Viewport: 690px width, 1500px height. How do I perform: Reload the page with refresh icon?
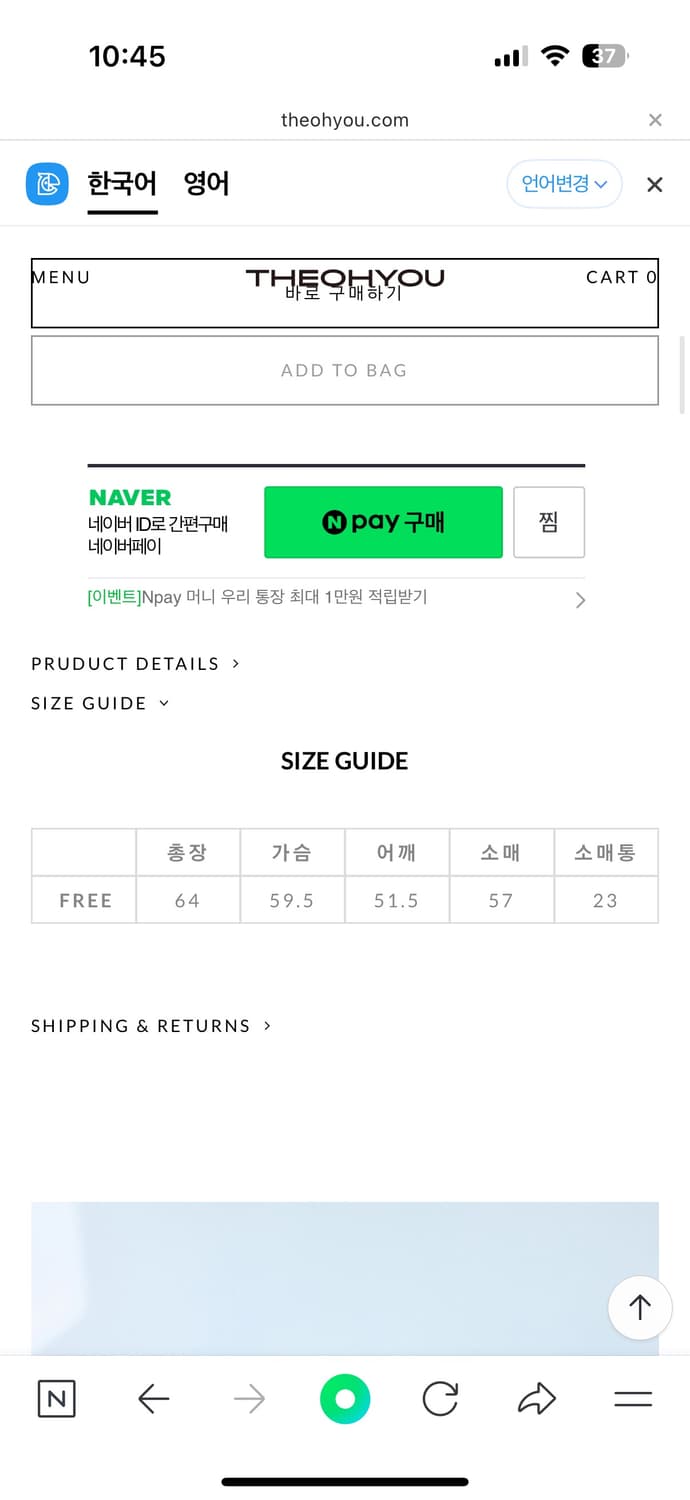coord(440,1399)
